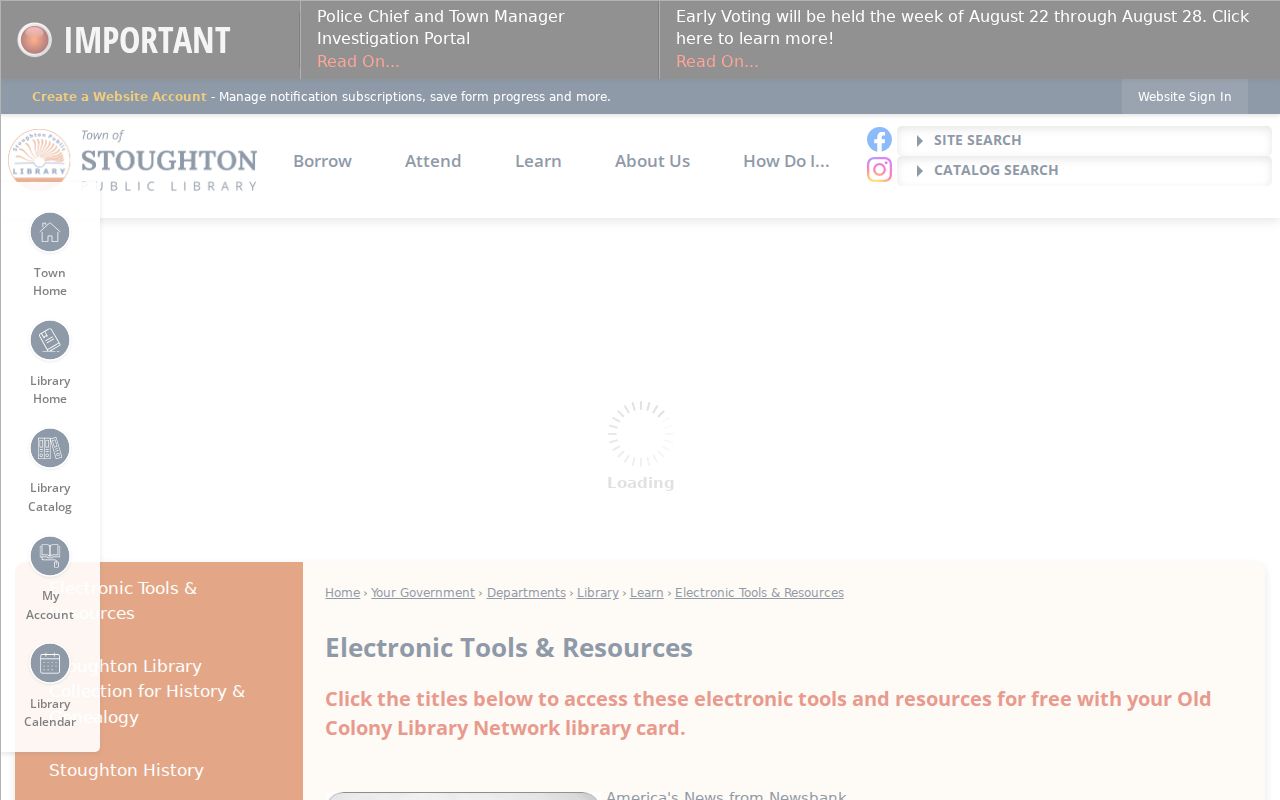Click the Early Voting alert headline
The image size is (1280, 800).
pyautogui.click(x=962, y=27)
